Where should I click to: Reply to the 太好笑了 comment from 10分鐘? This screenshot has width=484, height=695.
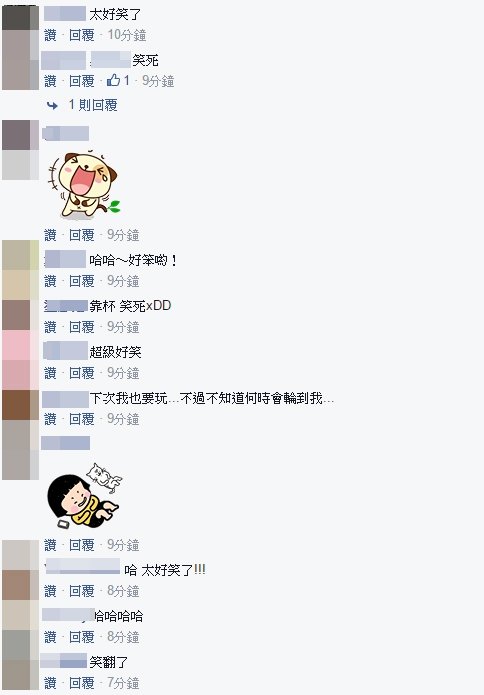[82, 35]
